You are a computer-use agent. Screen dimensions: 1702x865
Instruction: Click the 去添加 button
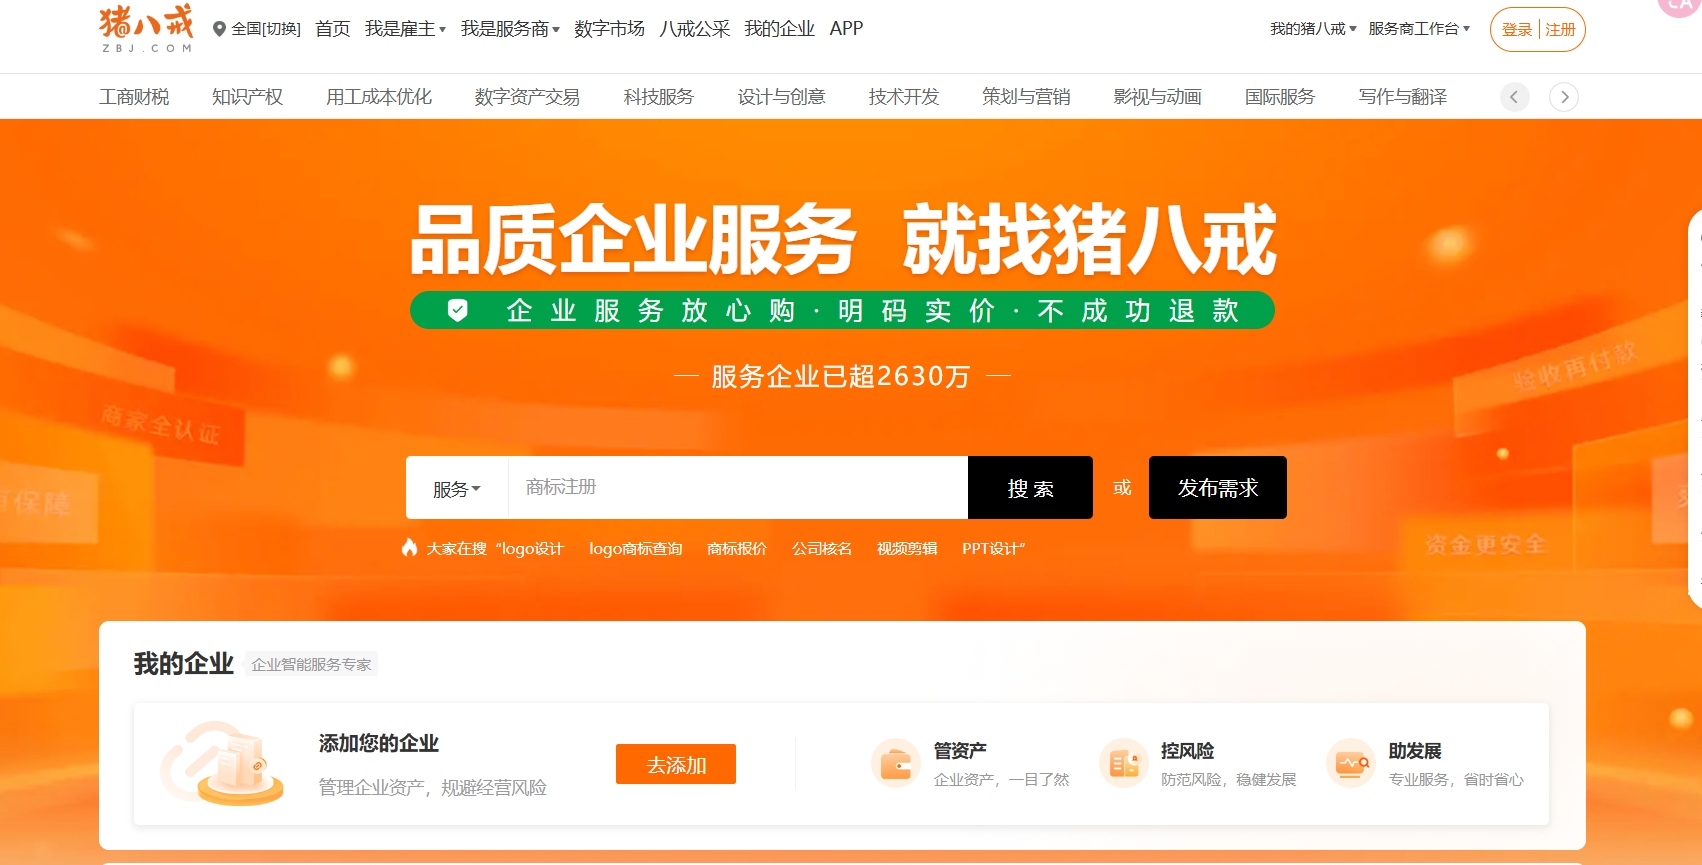[676, 765]
